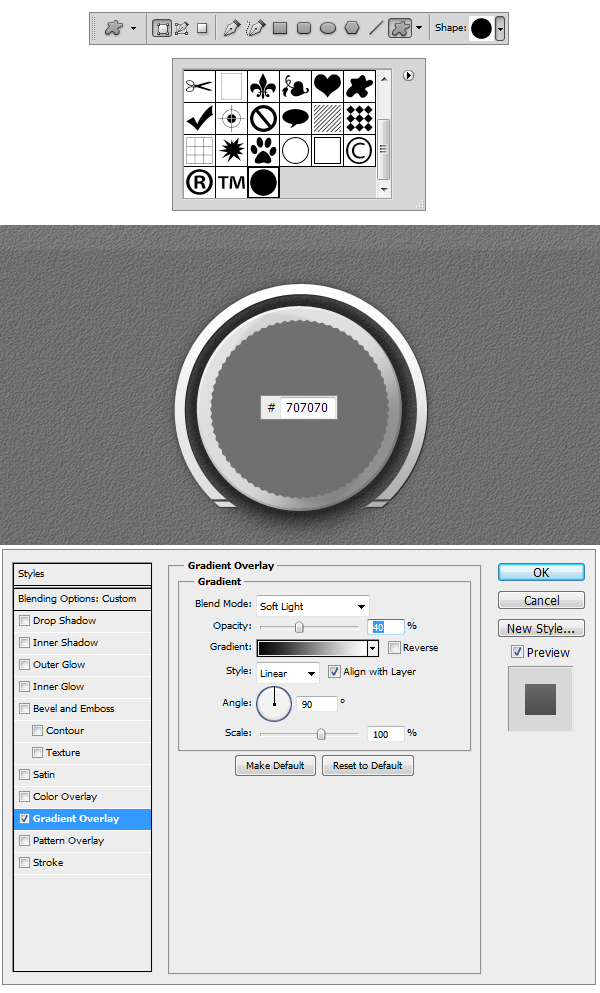Click the Scale slider handle

tap(321, 734)
